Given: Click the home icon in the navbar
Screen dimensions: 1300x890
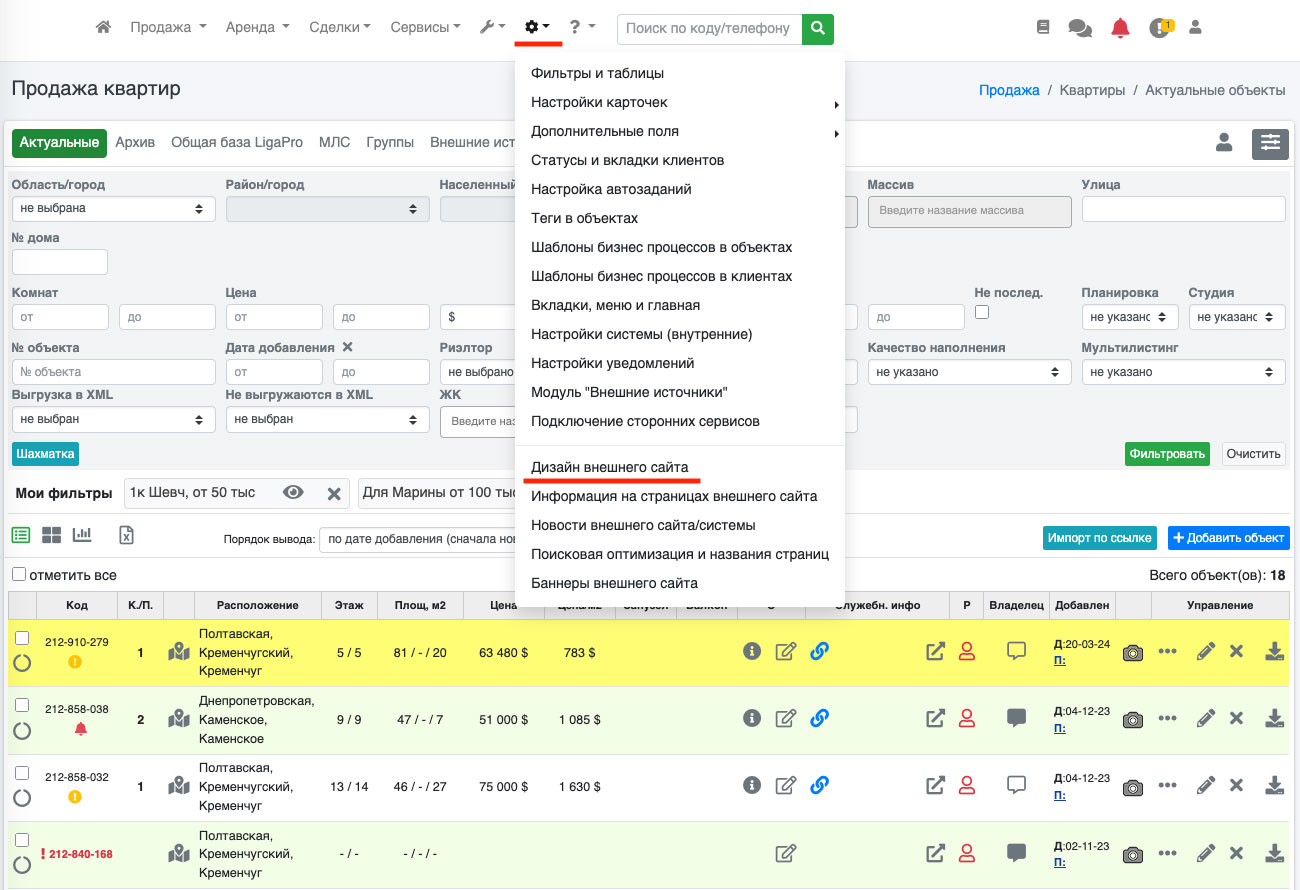Looking at the screenshot, I should (103, 28).
